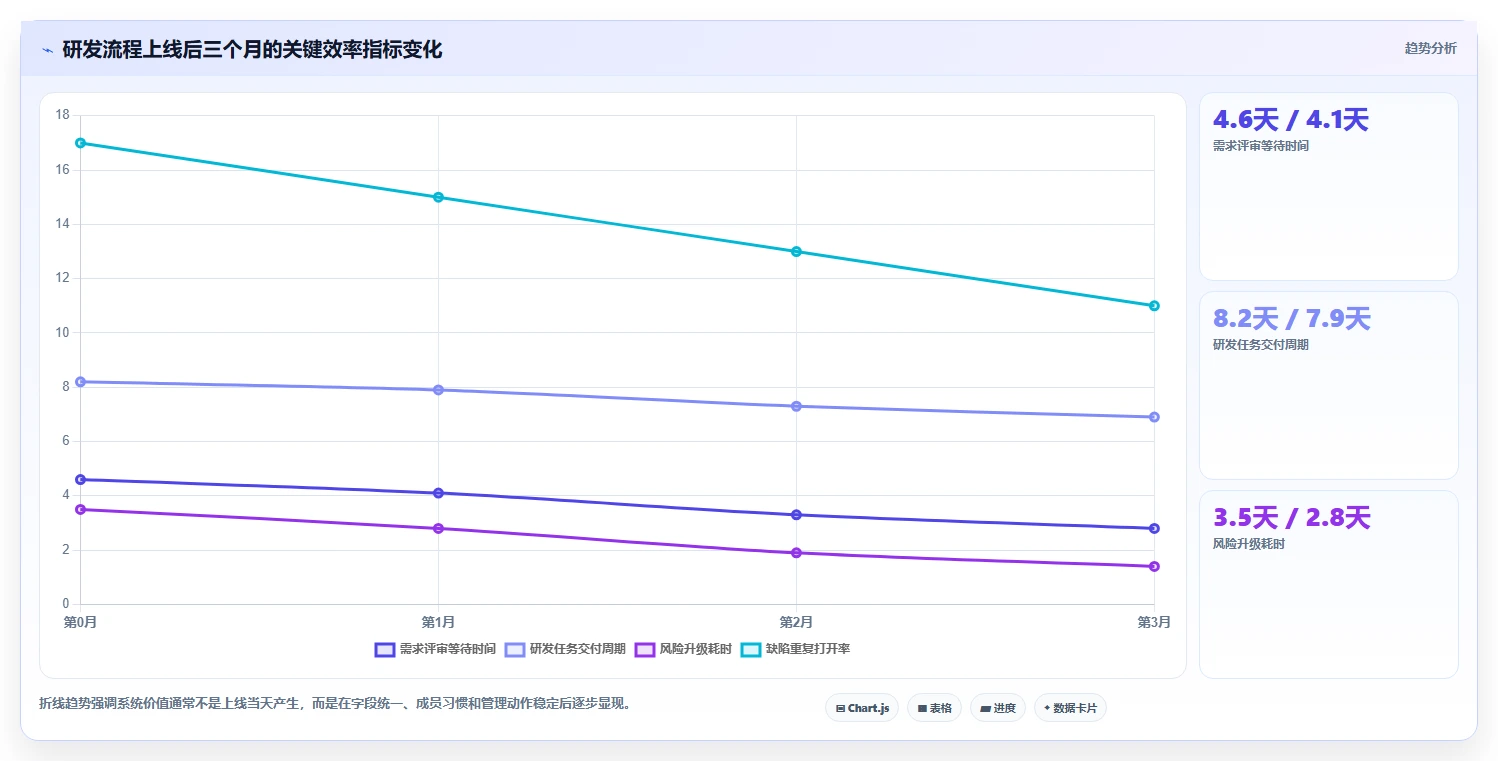Toggle 需求评审等待时间 legend swatch
This screenshot has height=761, width=1498.
pos(385,649)
